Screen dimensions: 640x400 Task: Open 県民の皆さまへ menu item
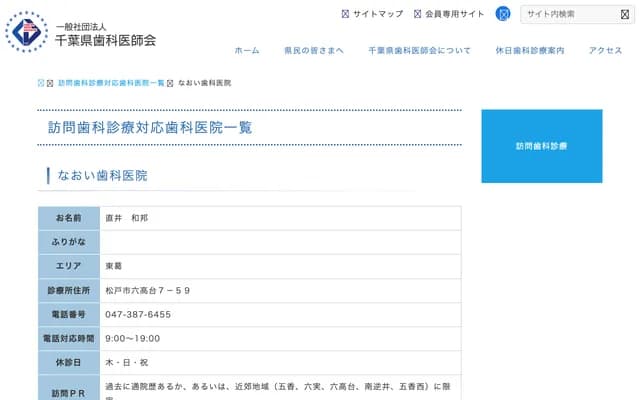[313, 50]
